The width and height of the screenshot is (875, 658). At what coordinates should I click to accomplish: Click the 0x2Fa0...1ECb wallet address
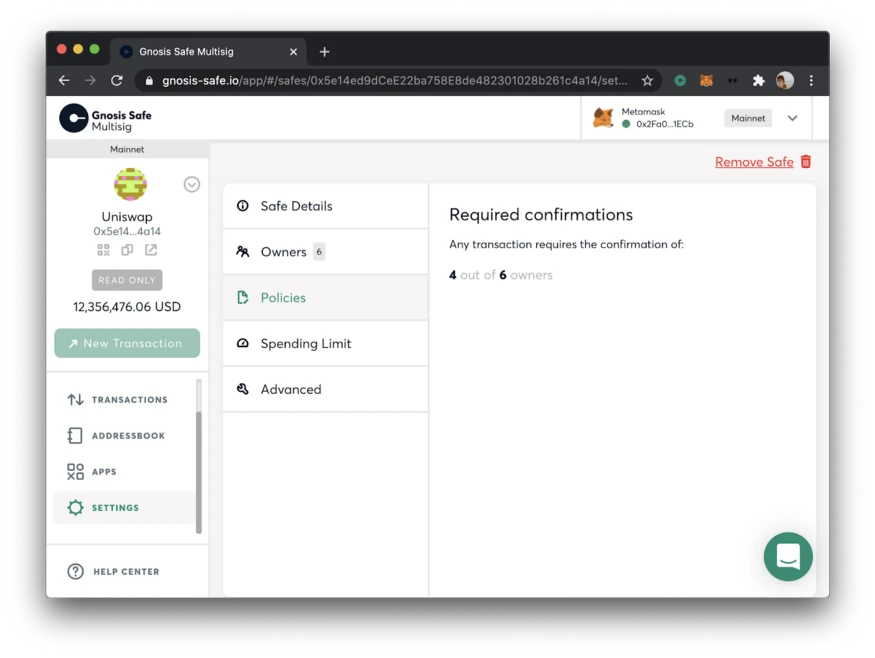[x=665, y=124]
